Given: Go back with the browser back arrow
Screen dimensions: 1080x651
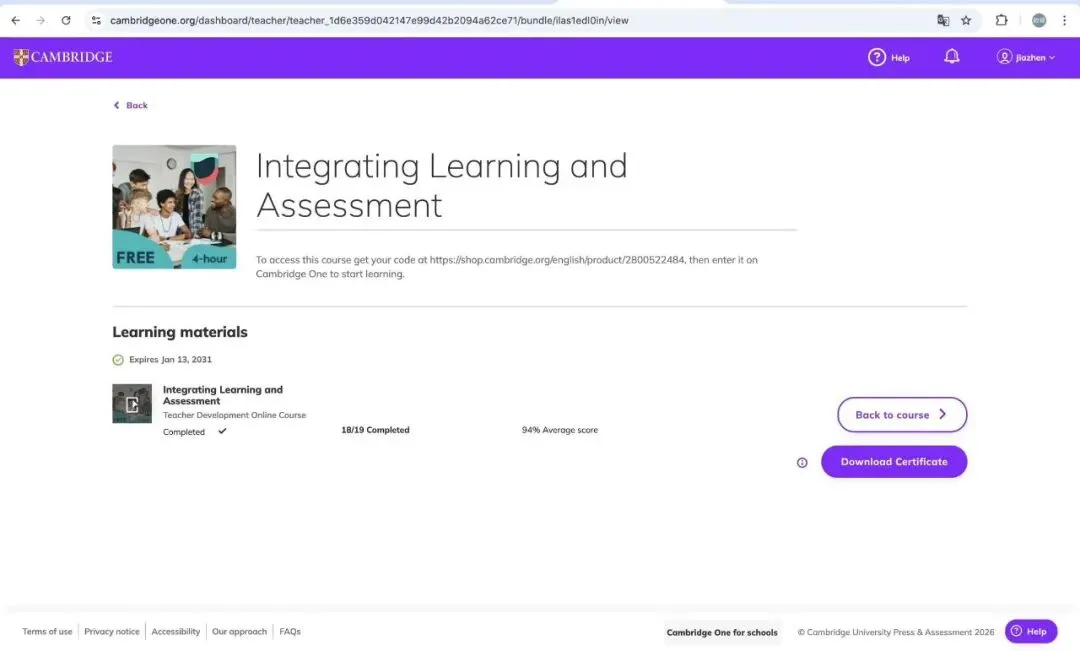Looking at the screenshot, I should tap(15, 21).
